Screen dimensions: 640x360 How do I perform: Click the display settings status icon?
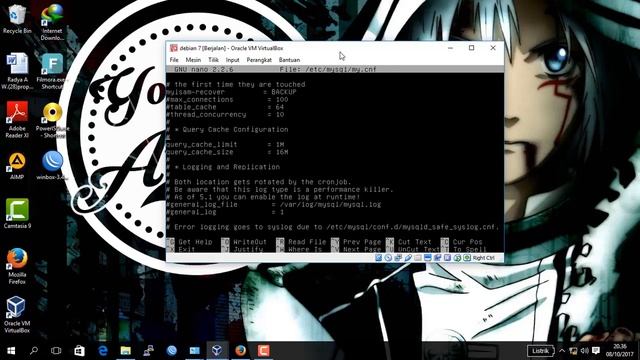click(427, 258)
